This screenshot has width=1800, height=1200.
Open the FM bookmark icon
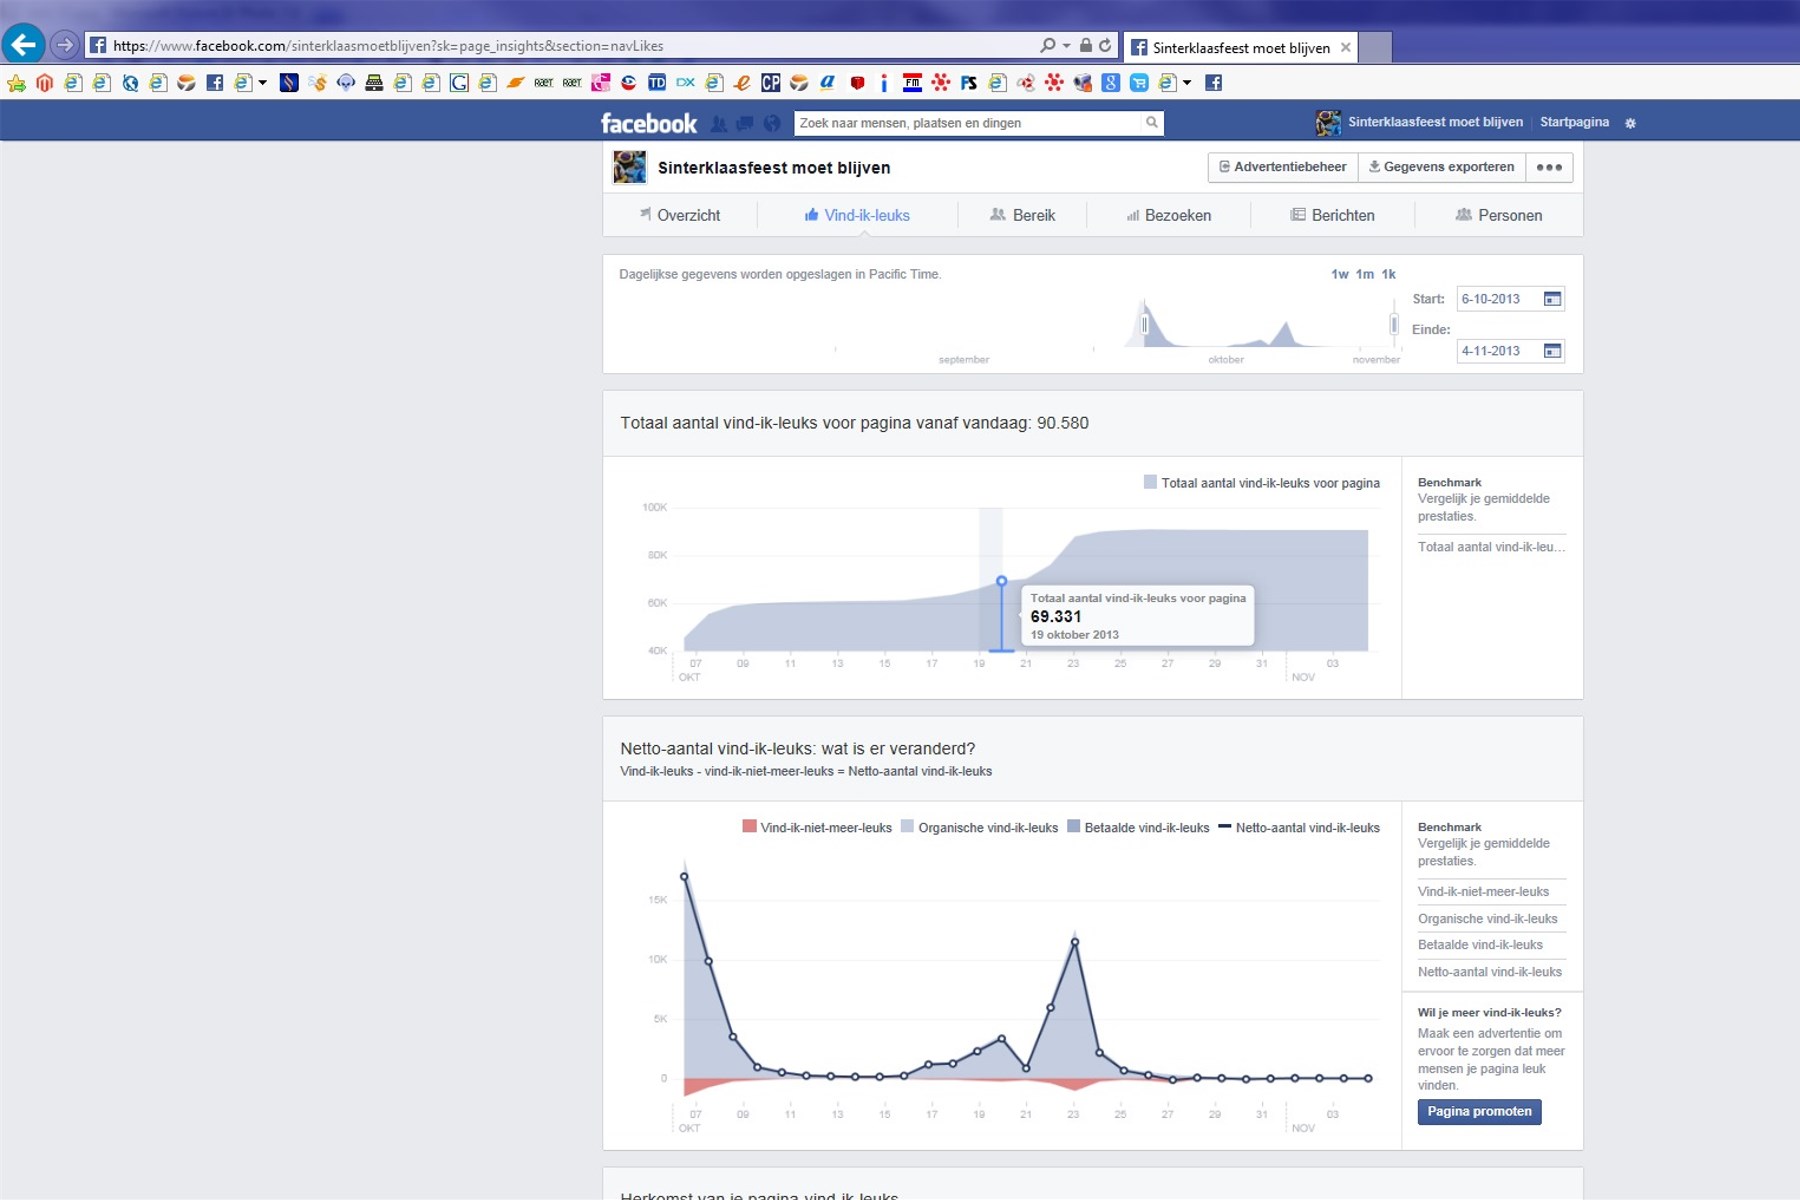pyautogui.click(x=912, y=83)
